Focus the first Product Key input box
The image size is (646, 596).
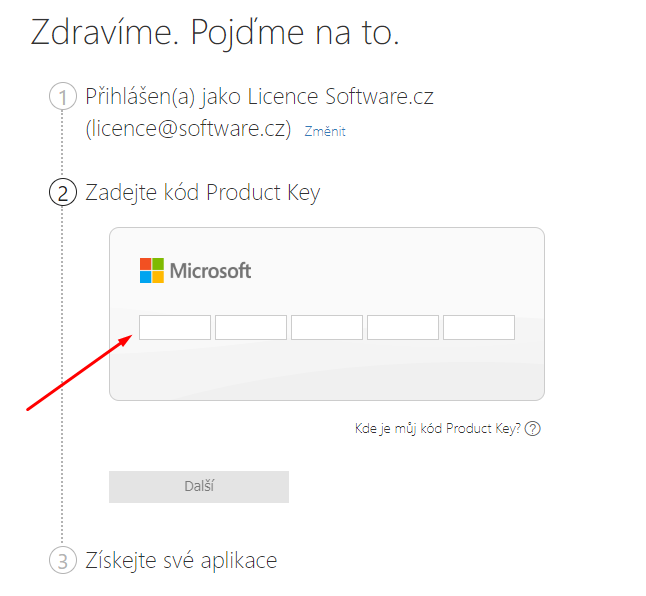(x=175, y=328)
